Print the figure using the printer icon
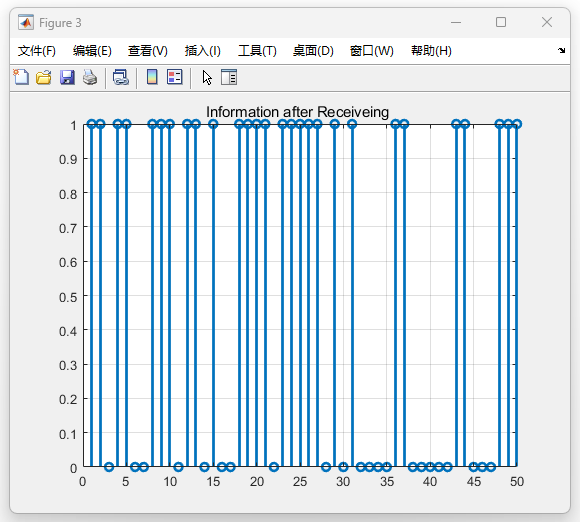 click(x=90, y=78)
